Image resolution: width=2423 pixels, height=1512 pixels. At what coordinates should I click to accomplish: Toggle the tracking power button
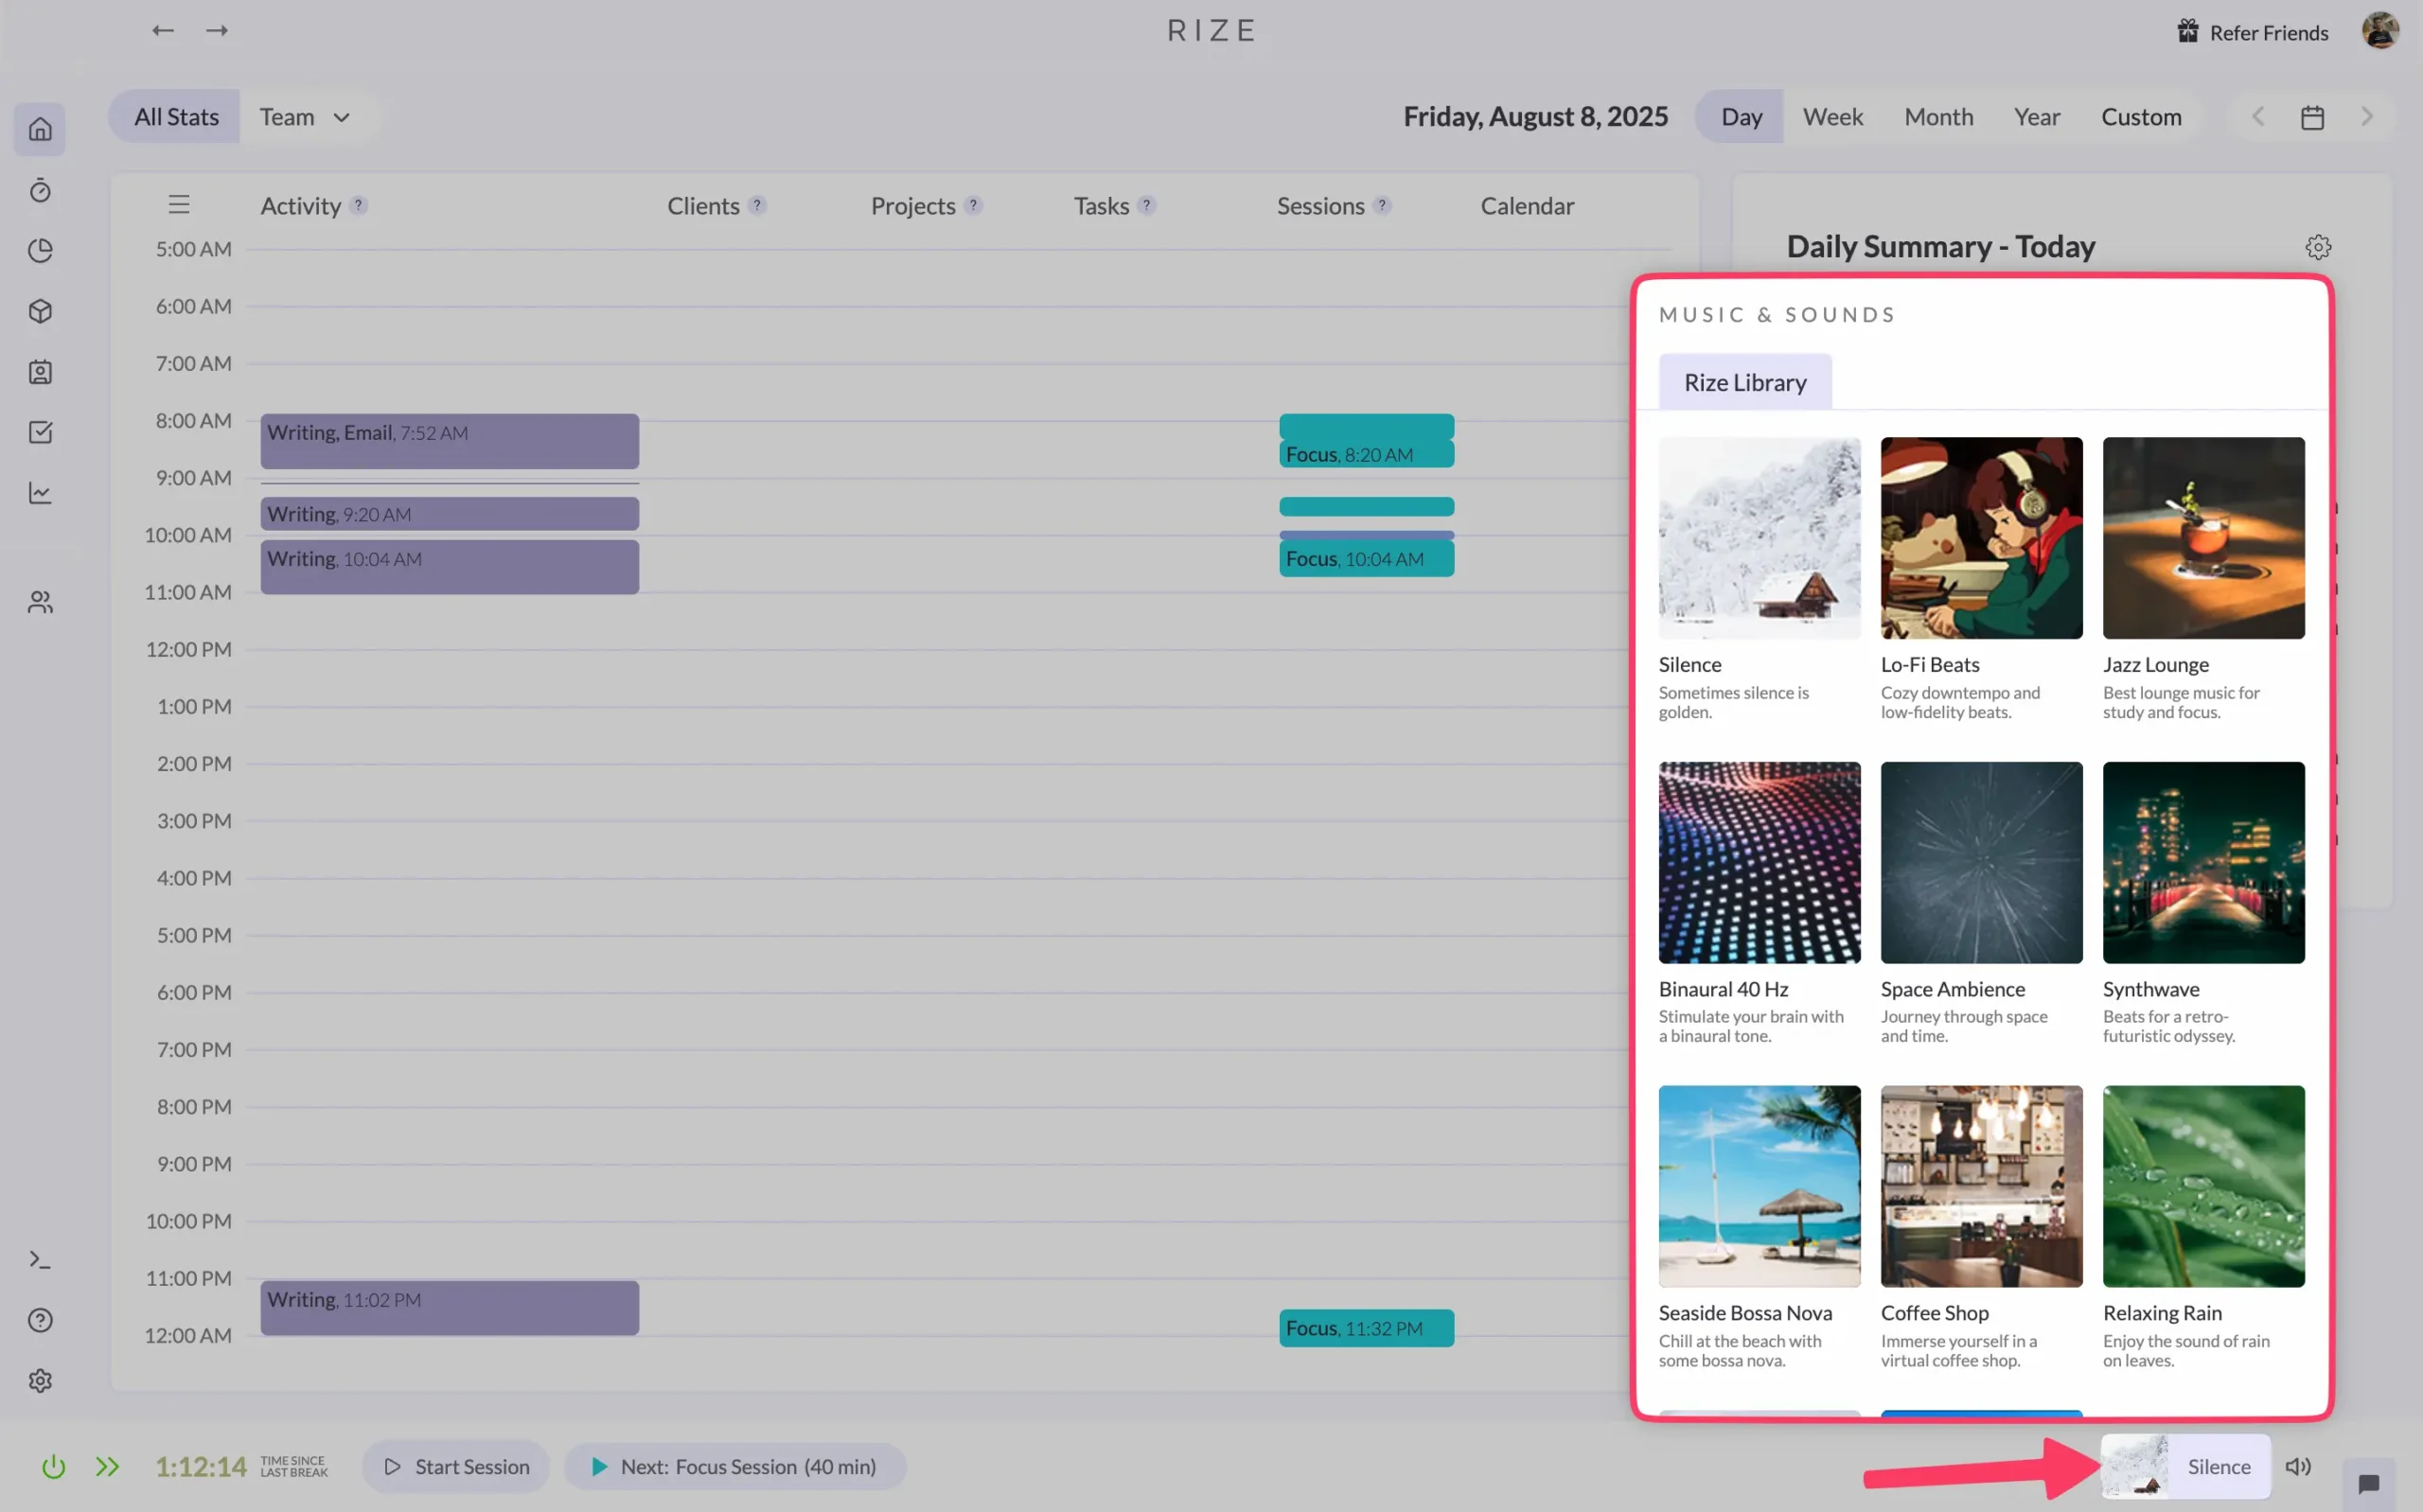tap(53, 1466)
